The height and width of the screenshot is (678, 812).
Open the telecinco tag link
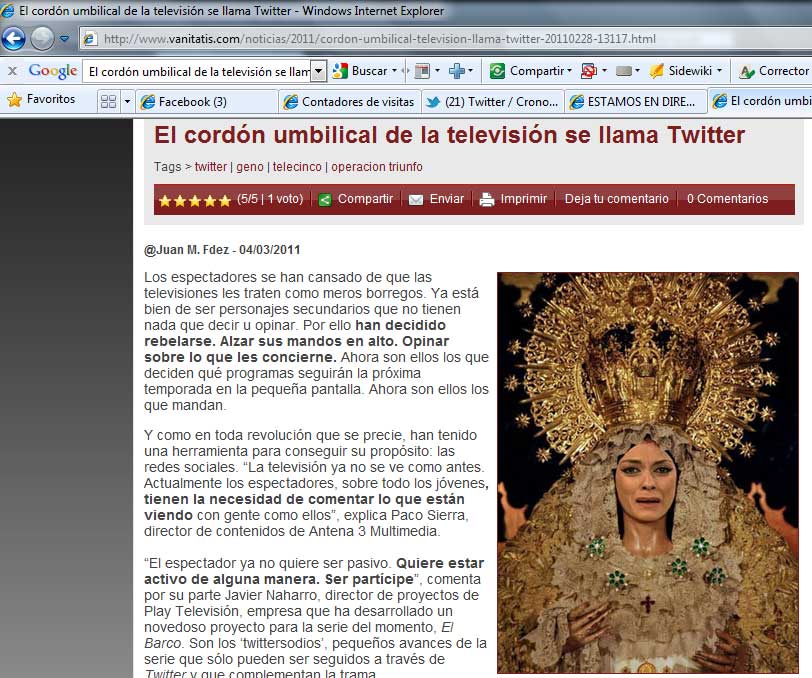click(297, 167)
